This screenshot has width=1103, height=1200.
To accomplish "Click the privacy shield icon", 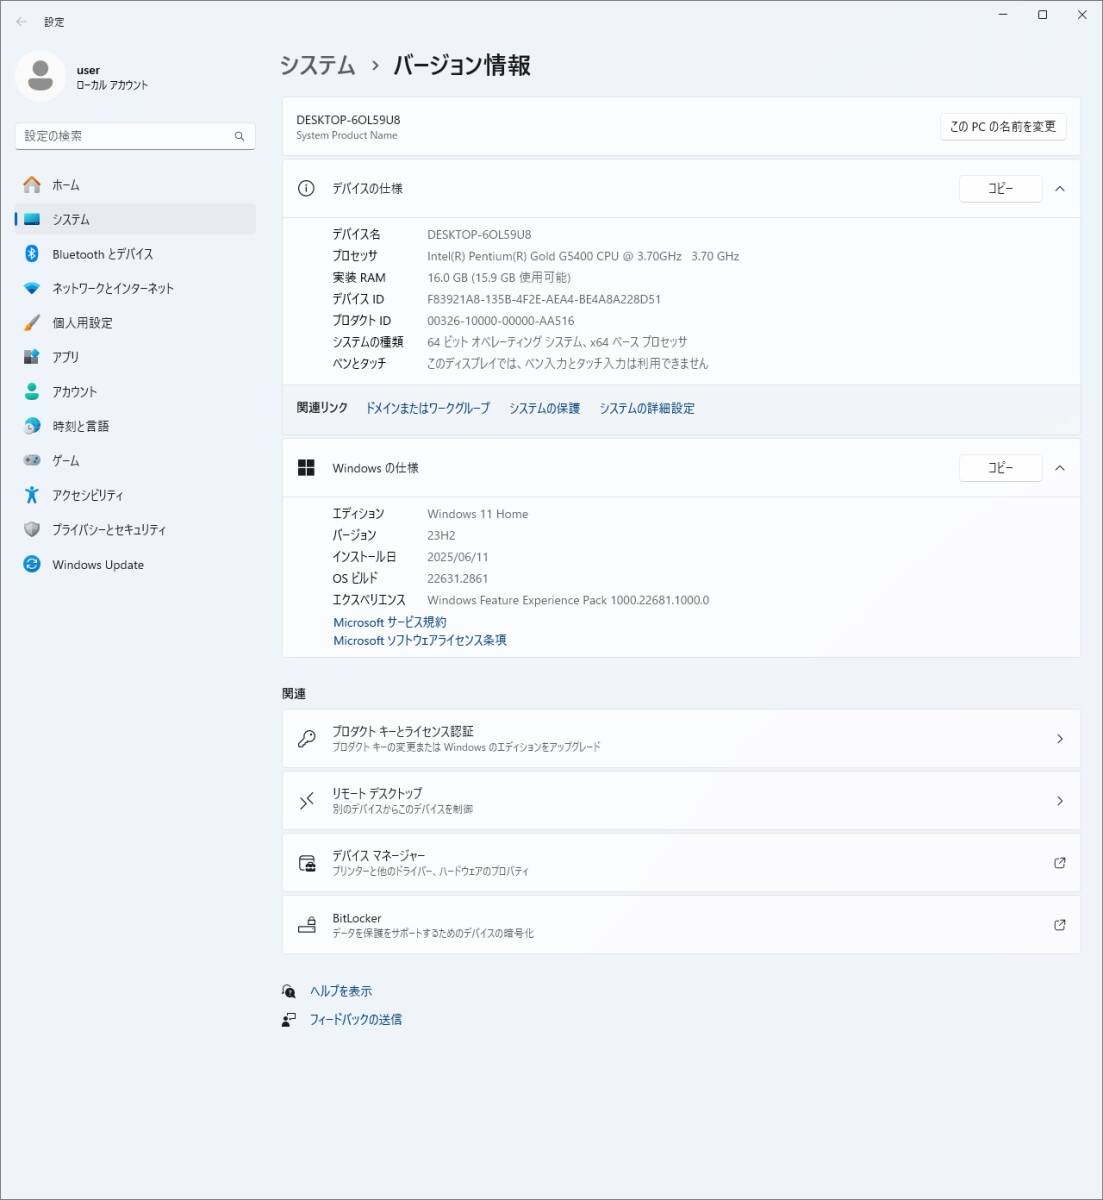I will tap(32, 529).
